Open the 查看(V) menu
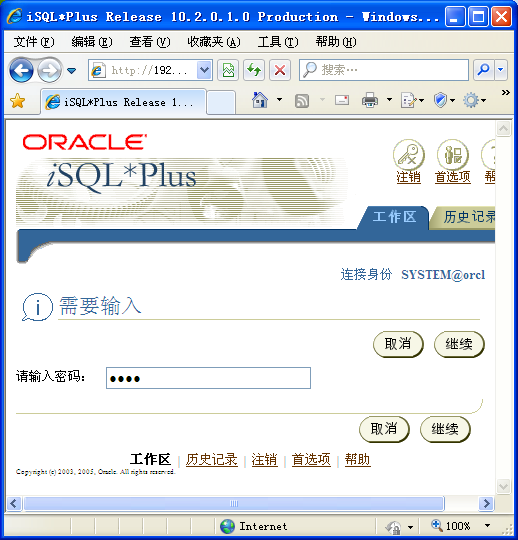Viewport: 518px width, 540px height. click(149, 42)
